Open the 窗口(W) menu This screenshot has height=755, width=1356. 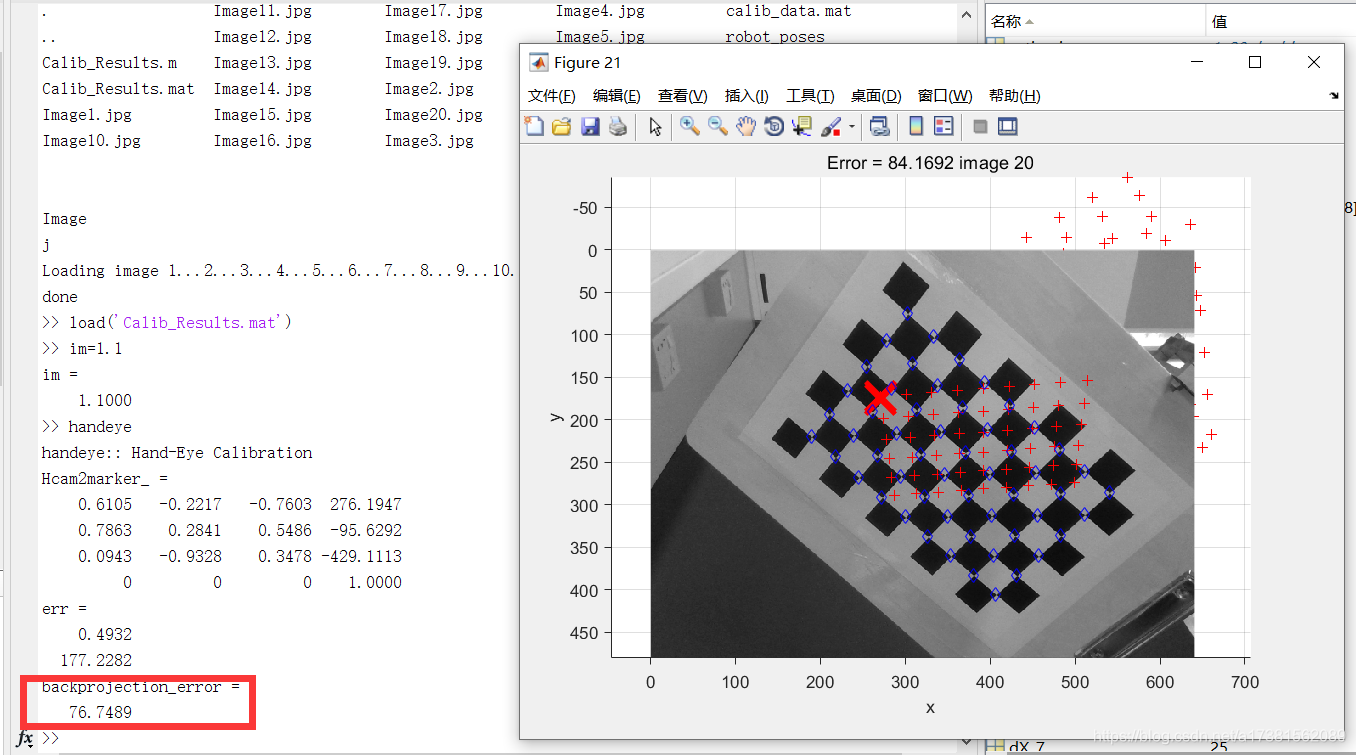[945, 96]
